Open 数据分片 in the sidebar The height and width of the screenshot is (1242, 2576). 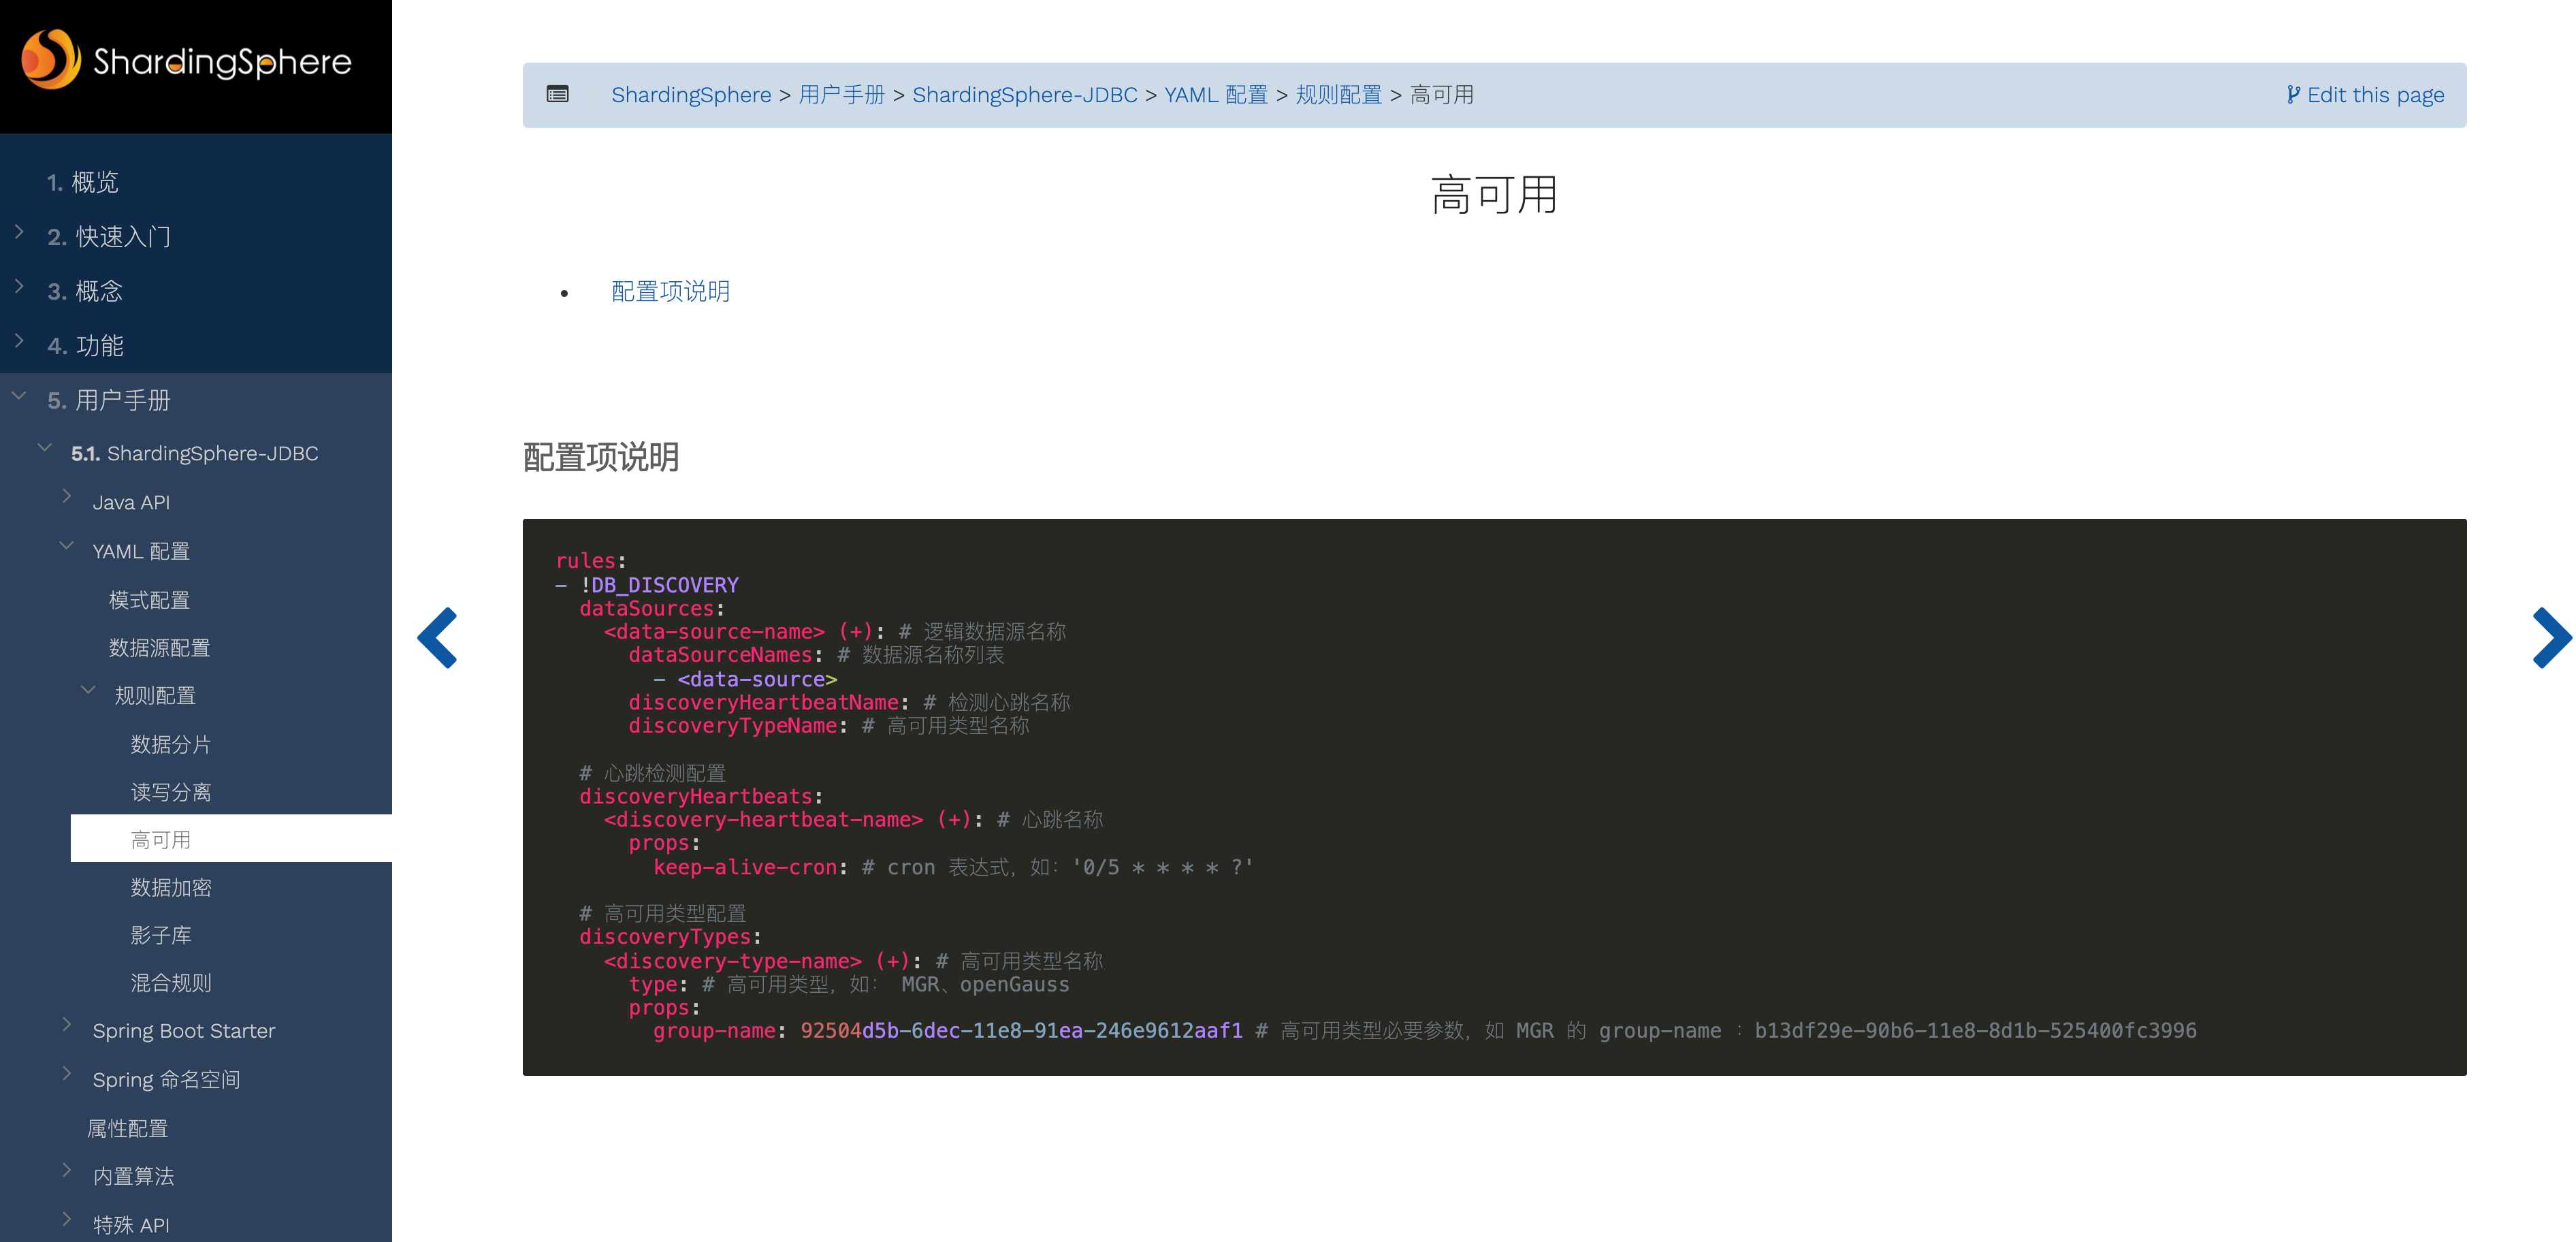tap(171, 744)
